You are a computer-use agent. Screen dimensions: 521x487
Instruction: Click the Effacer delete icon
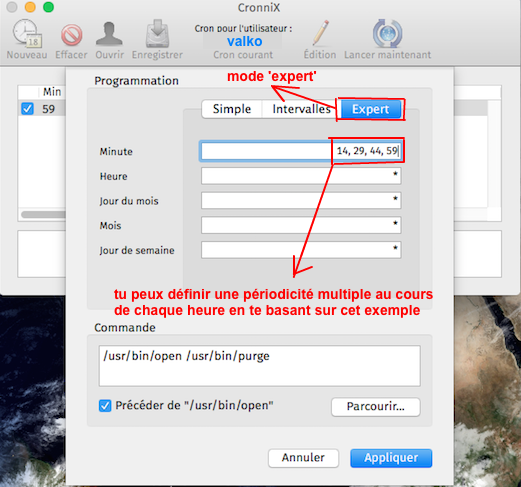pyautogui.click(x=71, y=34)
